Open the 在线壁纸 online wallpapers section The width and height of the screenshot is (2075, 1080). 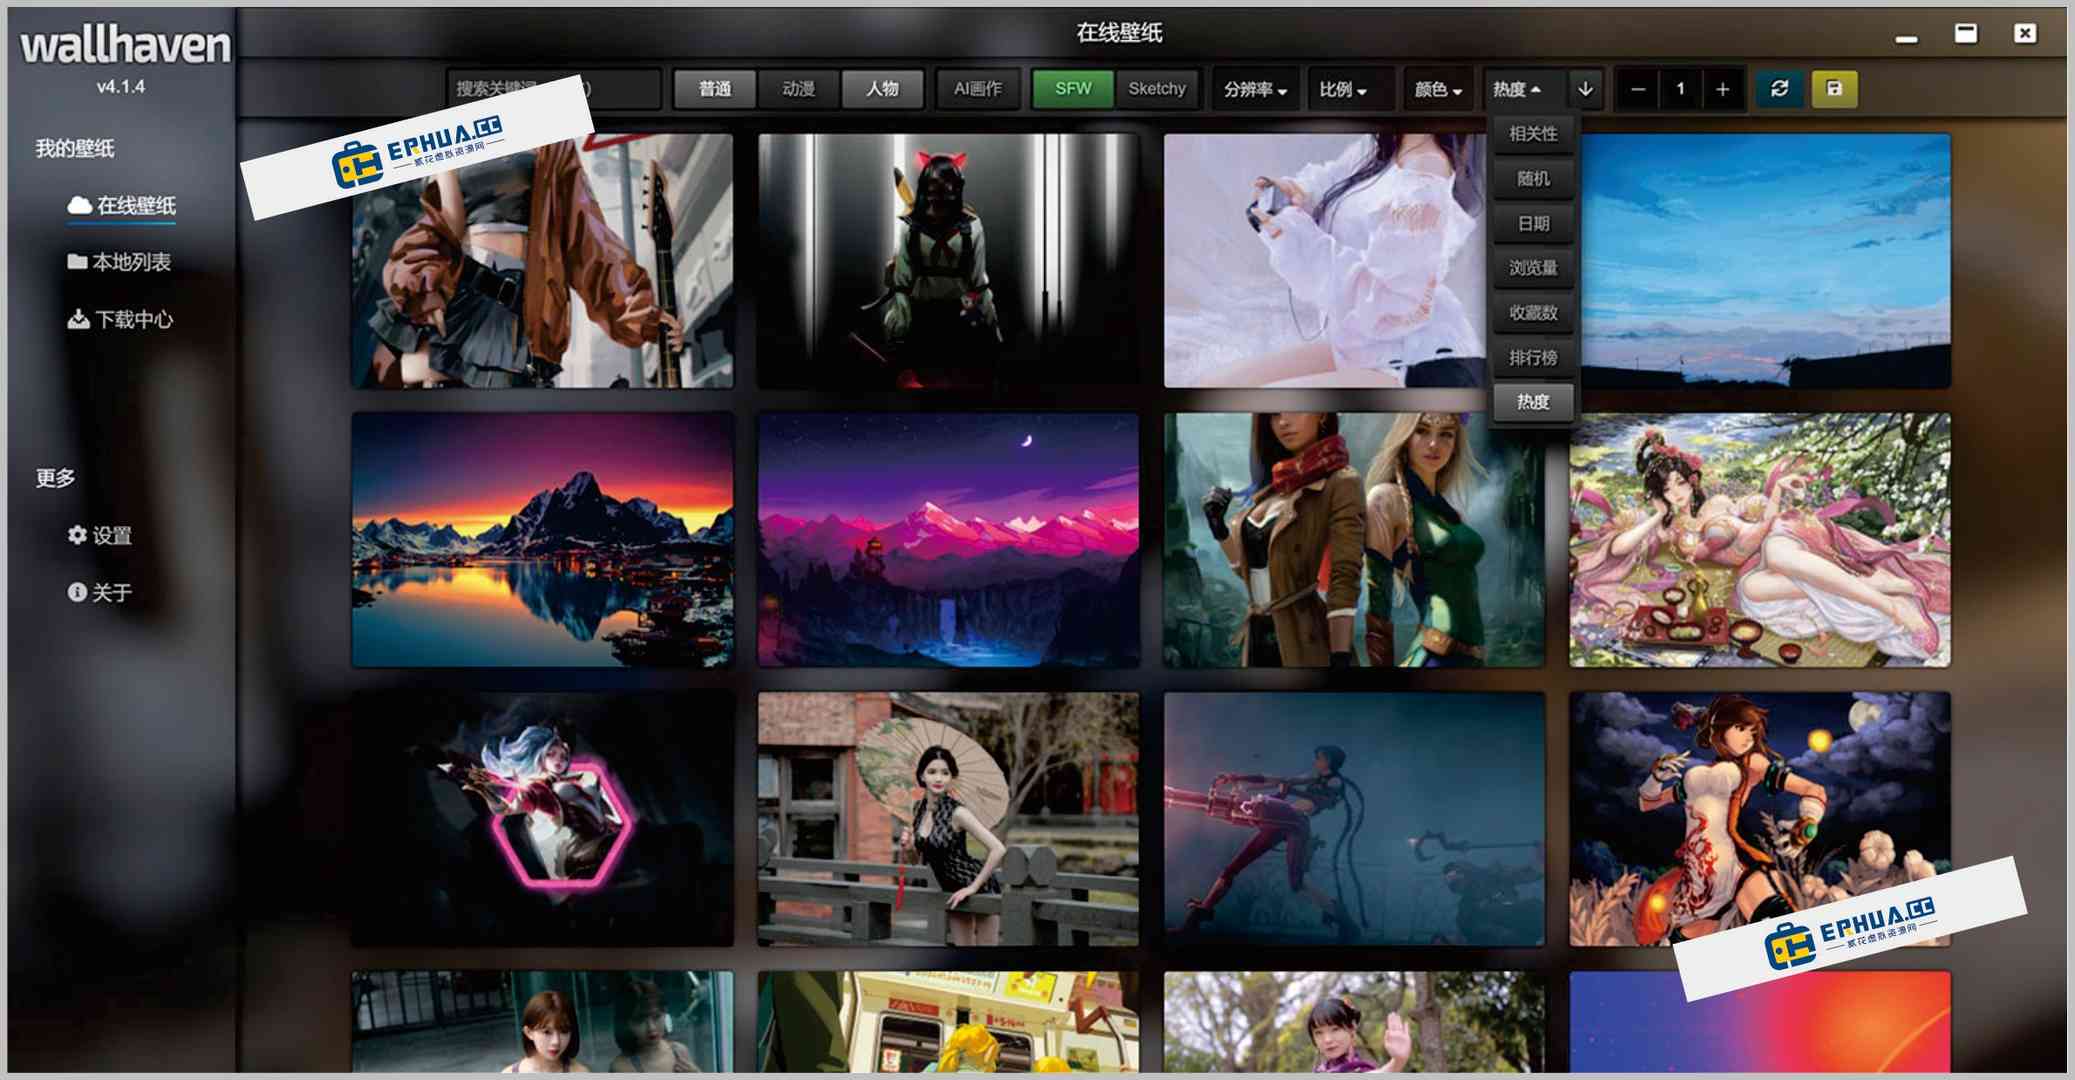(x=122, y=206)
